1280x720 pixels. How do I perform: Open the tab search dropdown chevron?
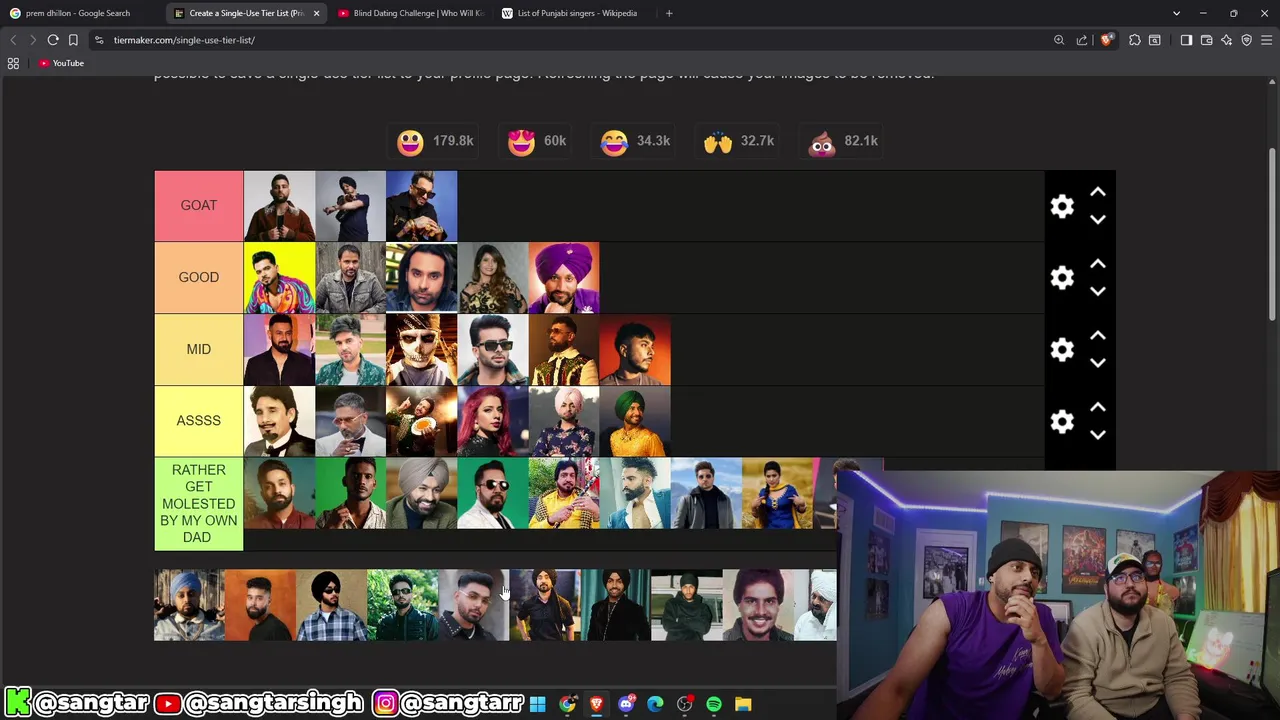1176,13
